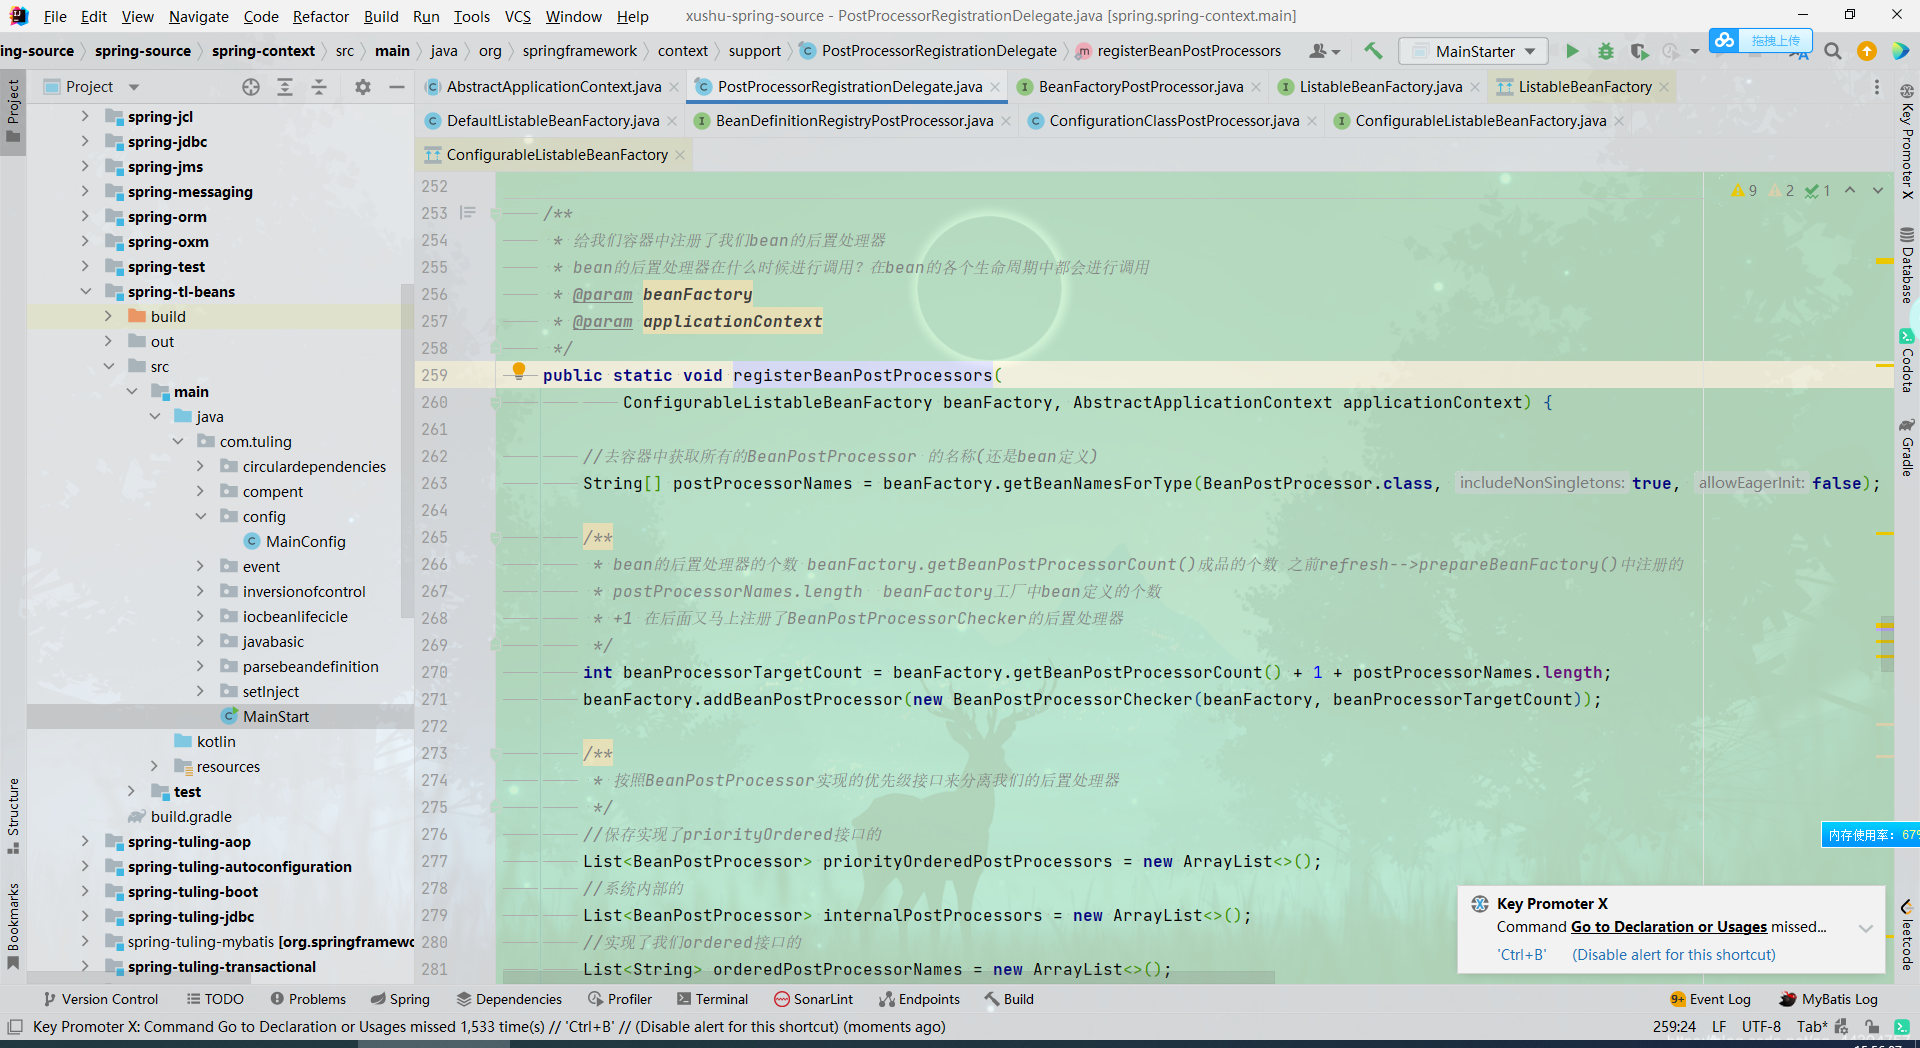Open the Database tool window on right sidebar

point(1907,265)
